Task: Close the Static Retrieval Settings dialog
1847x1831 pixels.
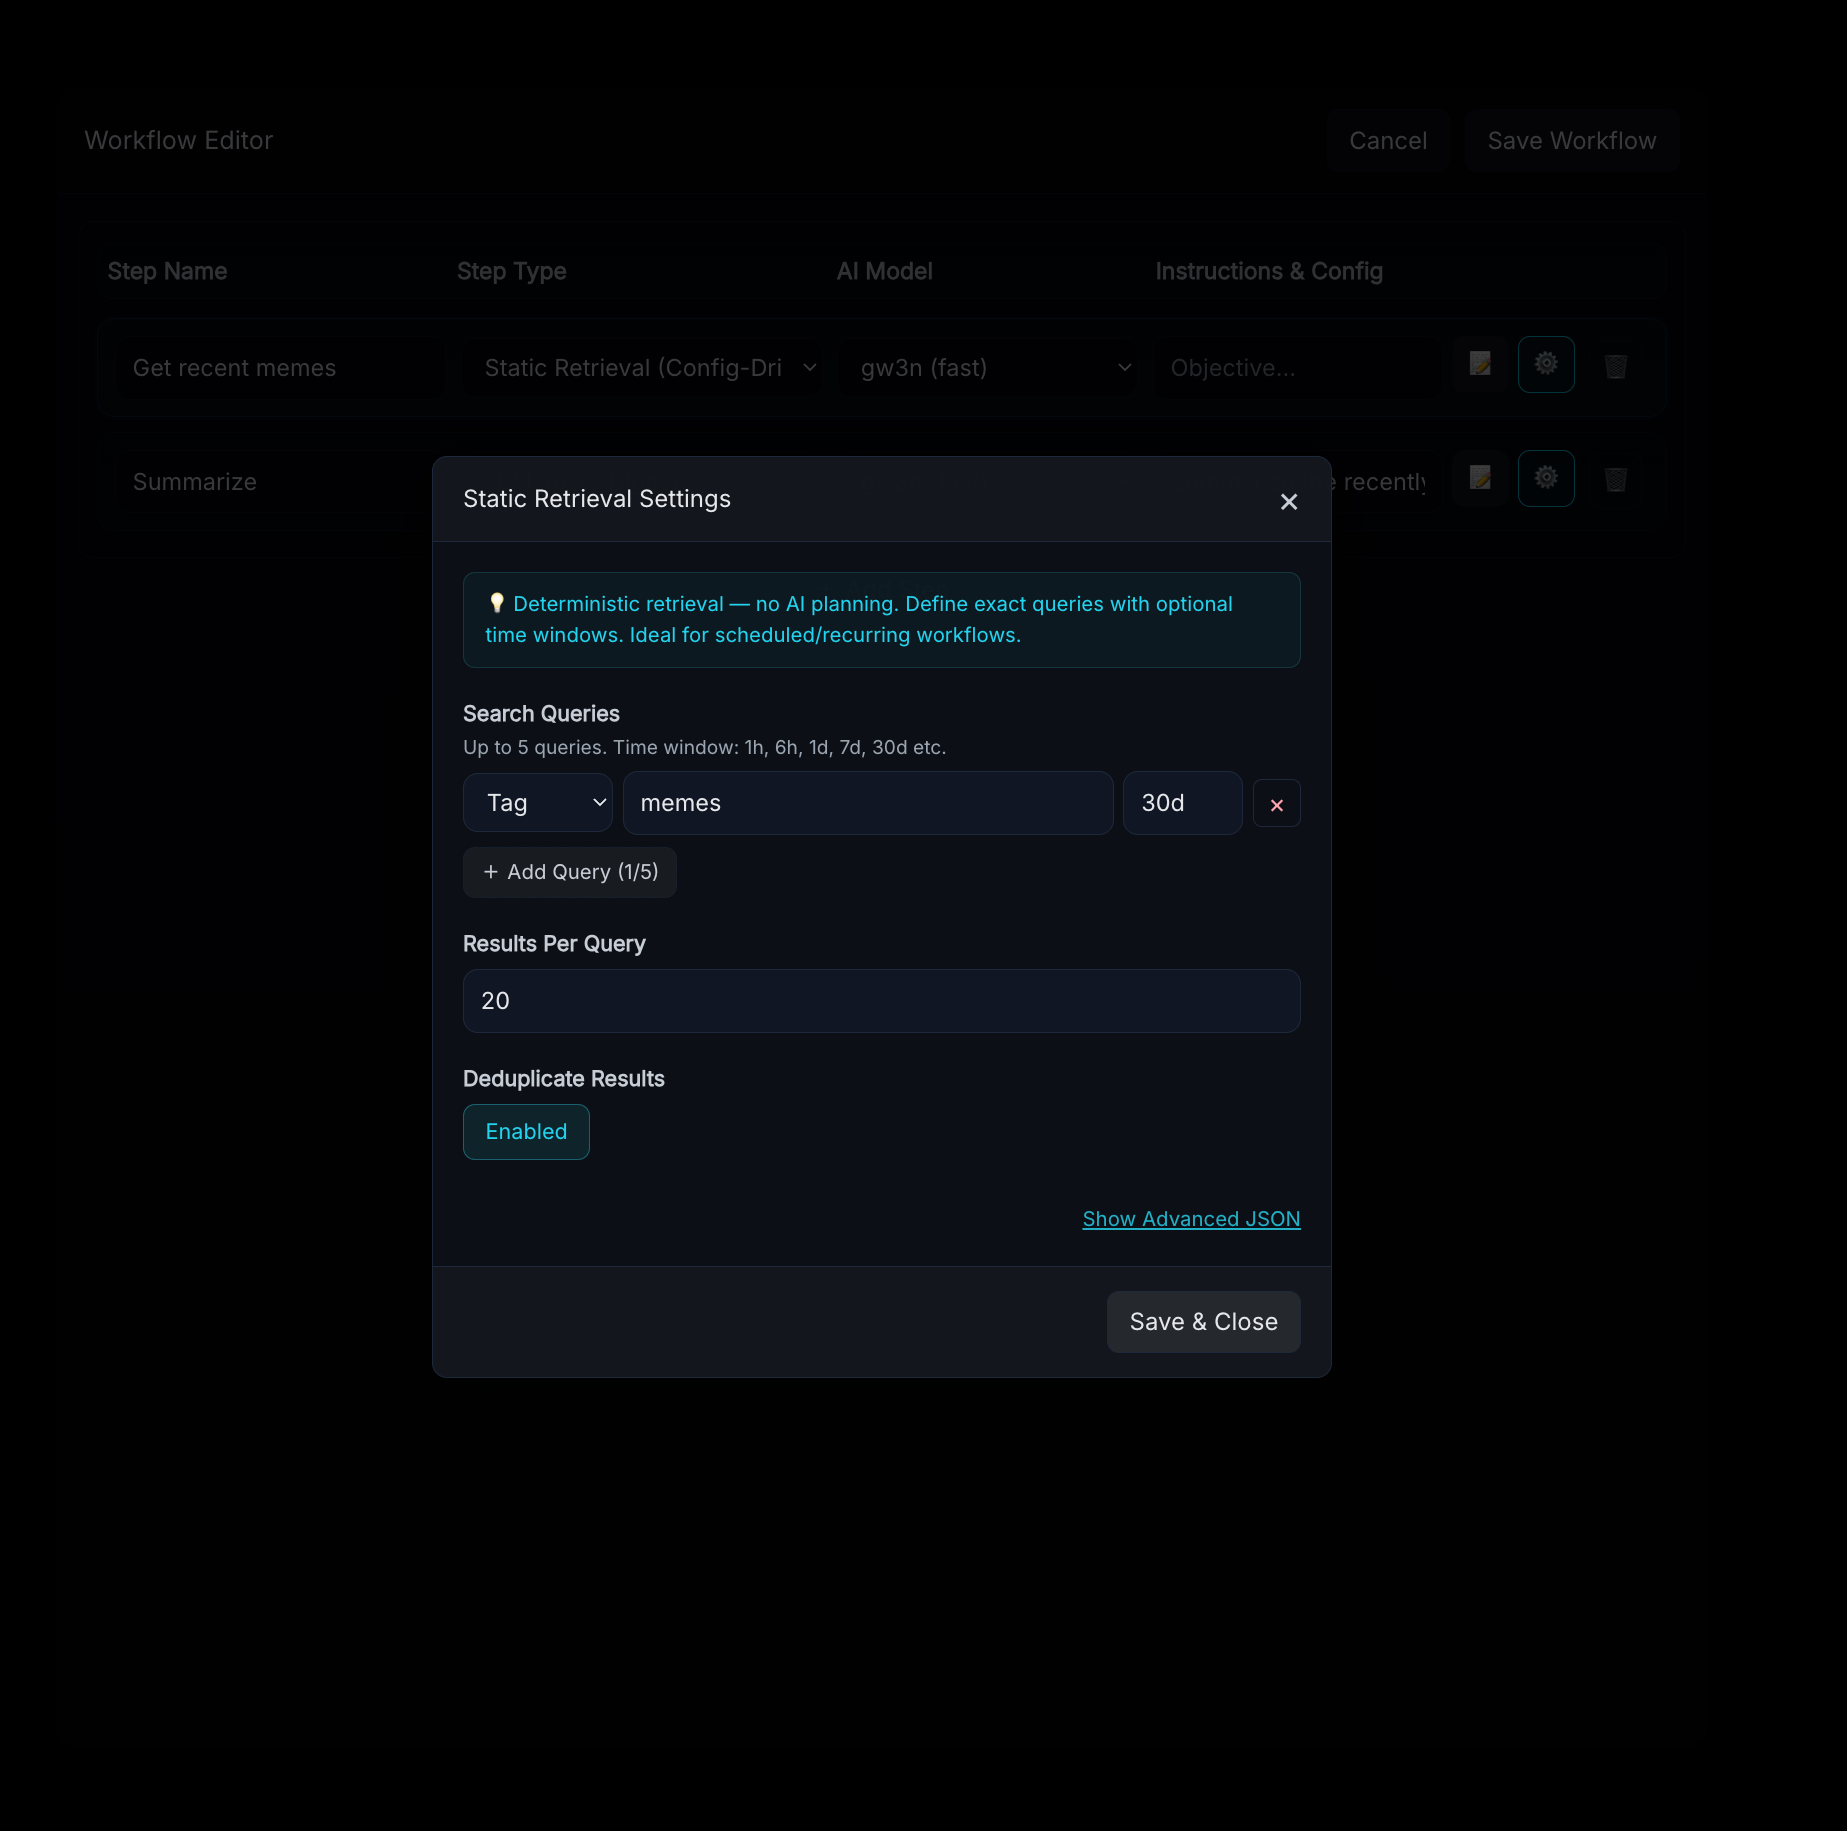Action: pyautogui.click(x=1288, y=501)
